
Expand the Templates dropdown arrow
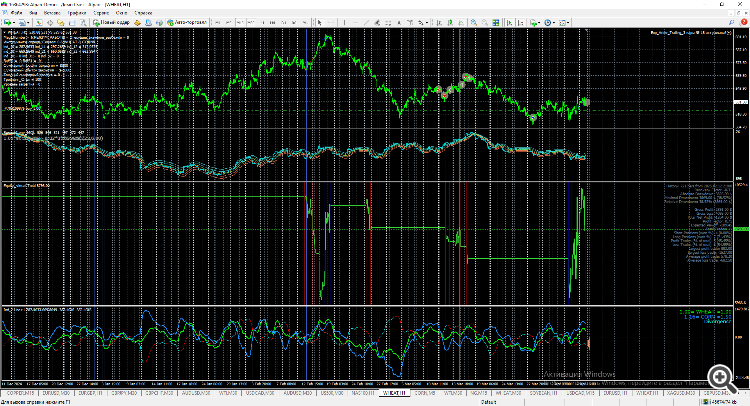(x=569, y=22)
